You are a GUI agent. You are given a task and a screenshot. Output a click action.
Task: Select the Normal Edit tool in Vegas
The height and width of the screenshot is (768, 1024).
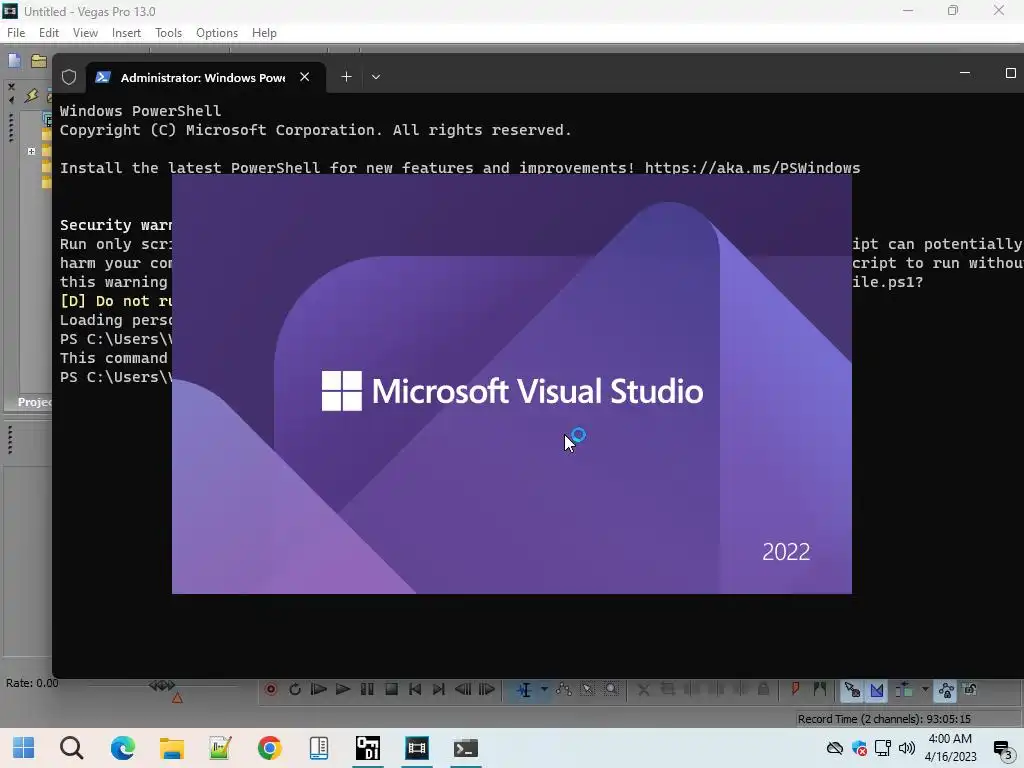(524, 690)
